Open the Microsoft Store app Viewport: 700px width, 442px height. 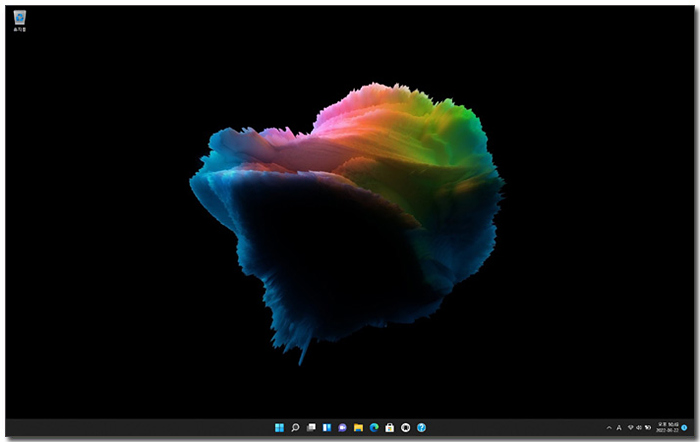390,427
